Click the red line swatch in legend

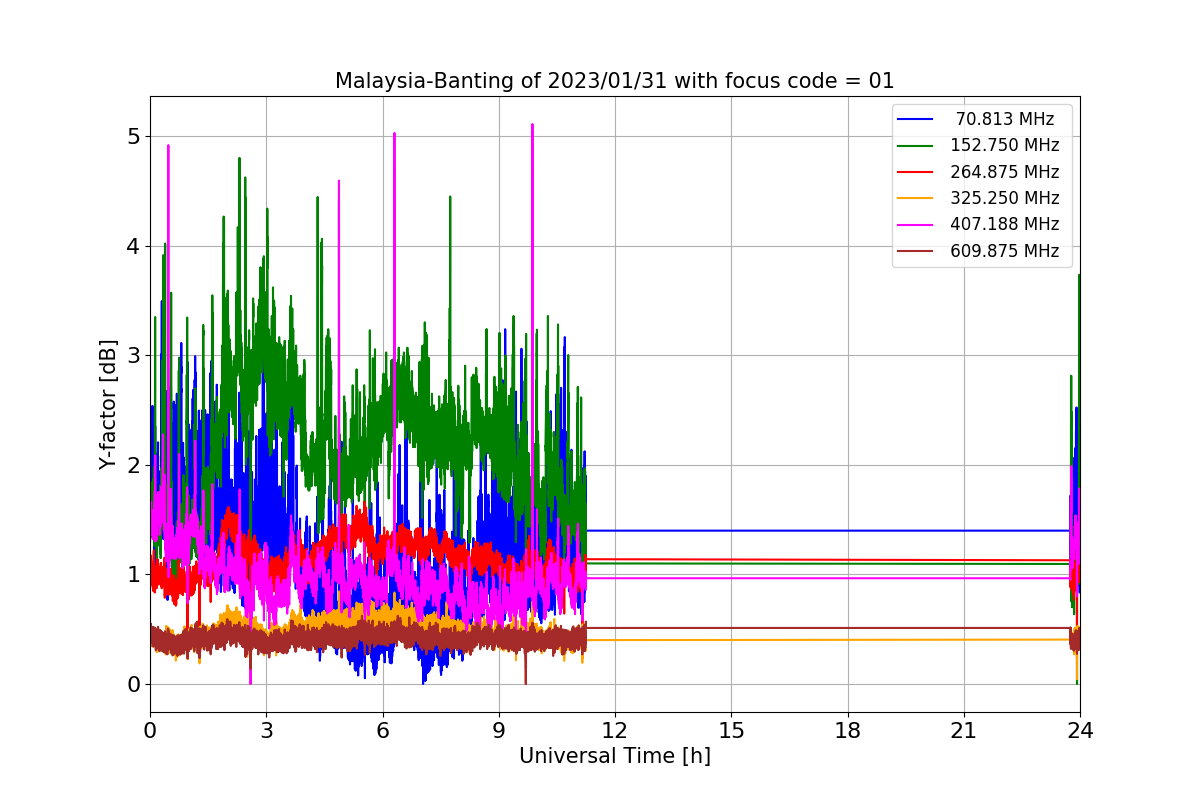[915, 172]
